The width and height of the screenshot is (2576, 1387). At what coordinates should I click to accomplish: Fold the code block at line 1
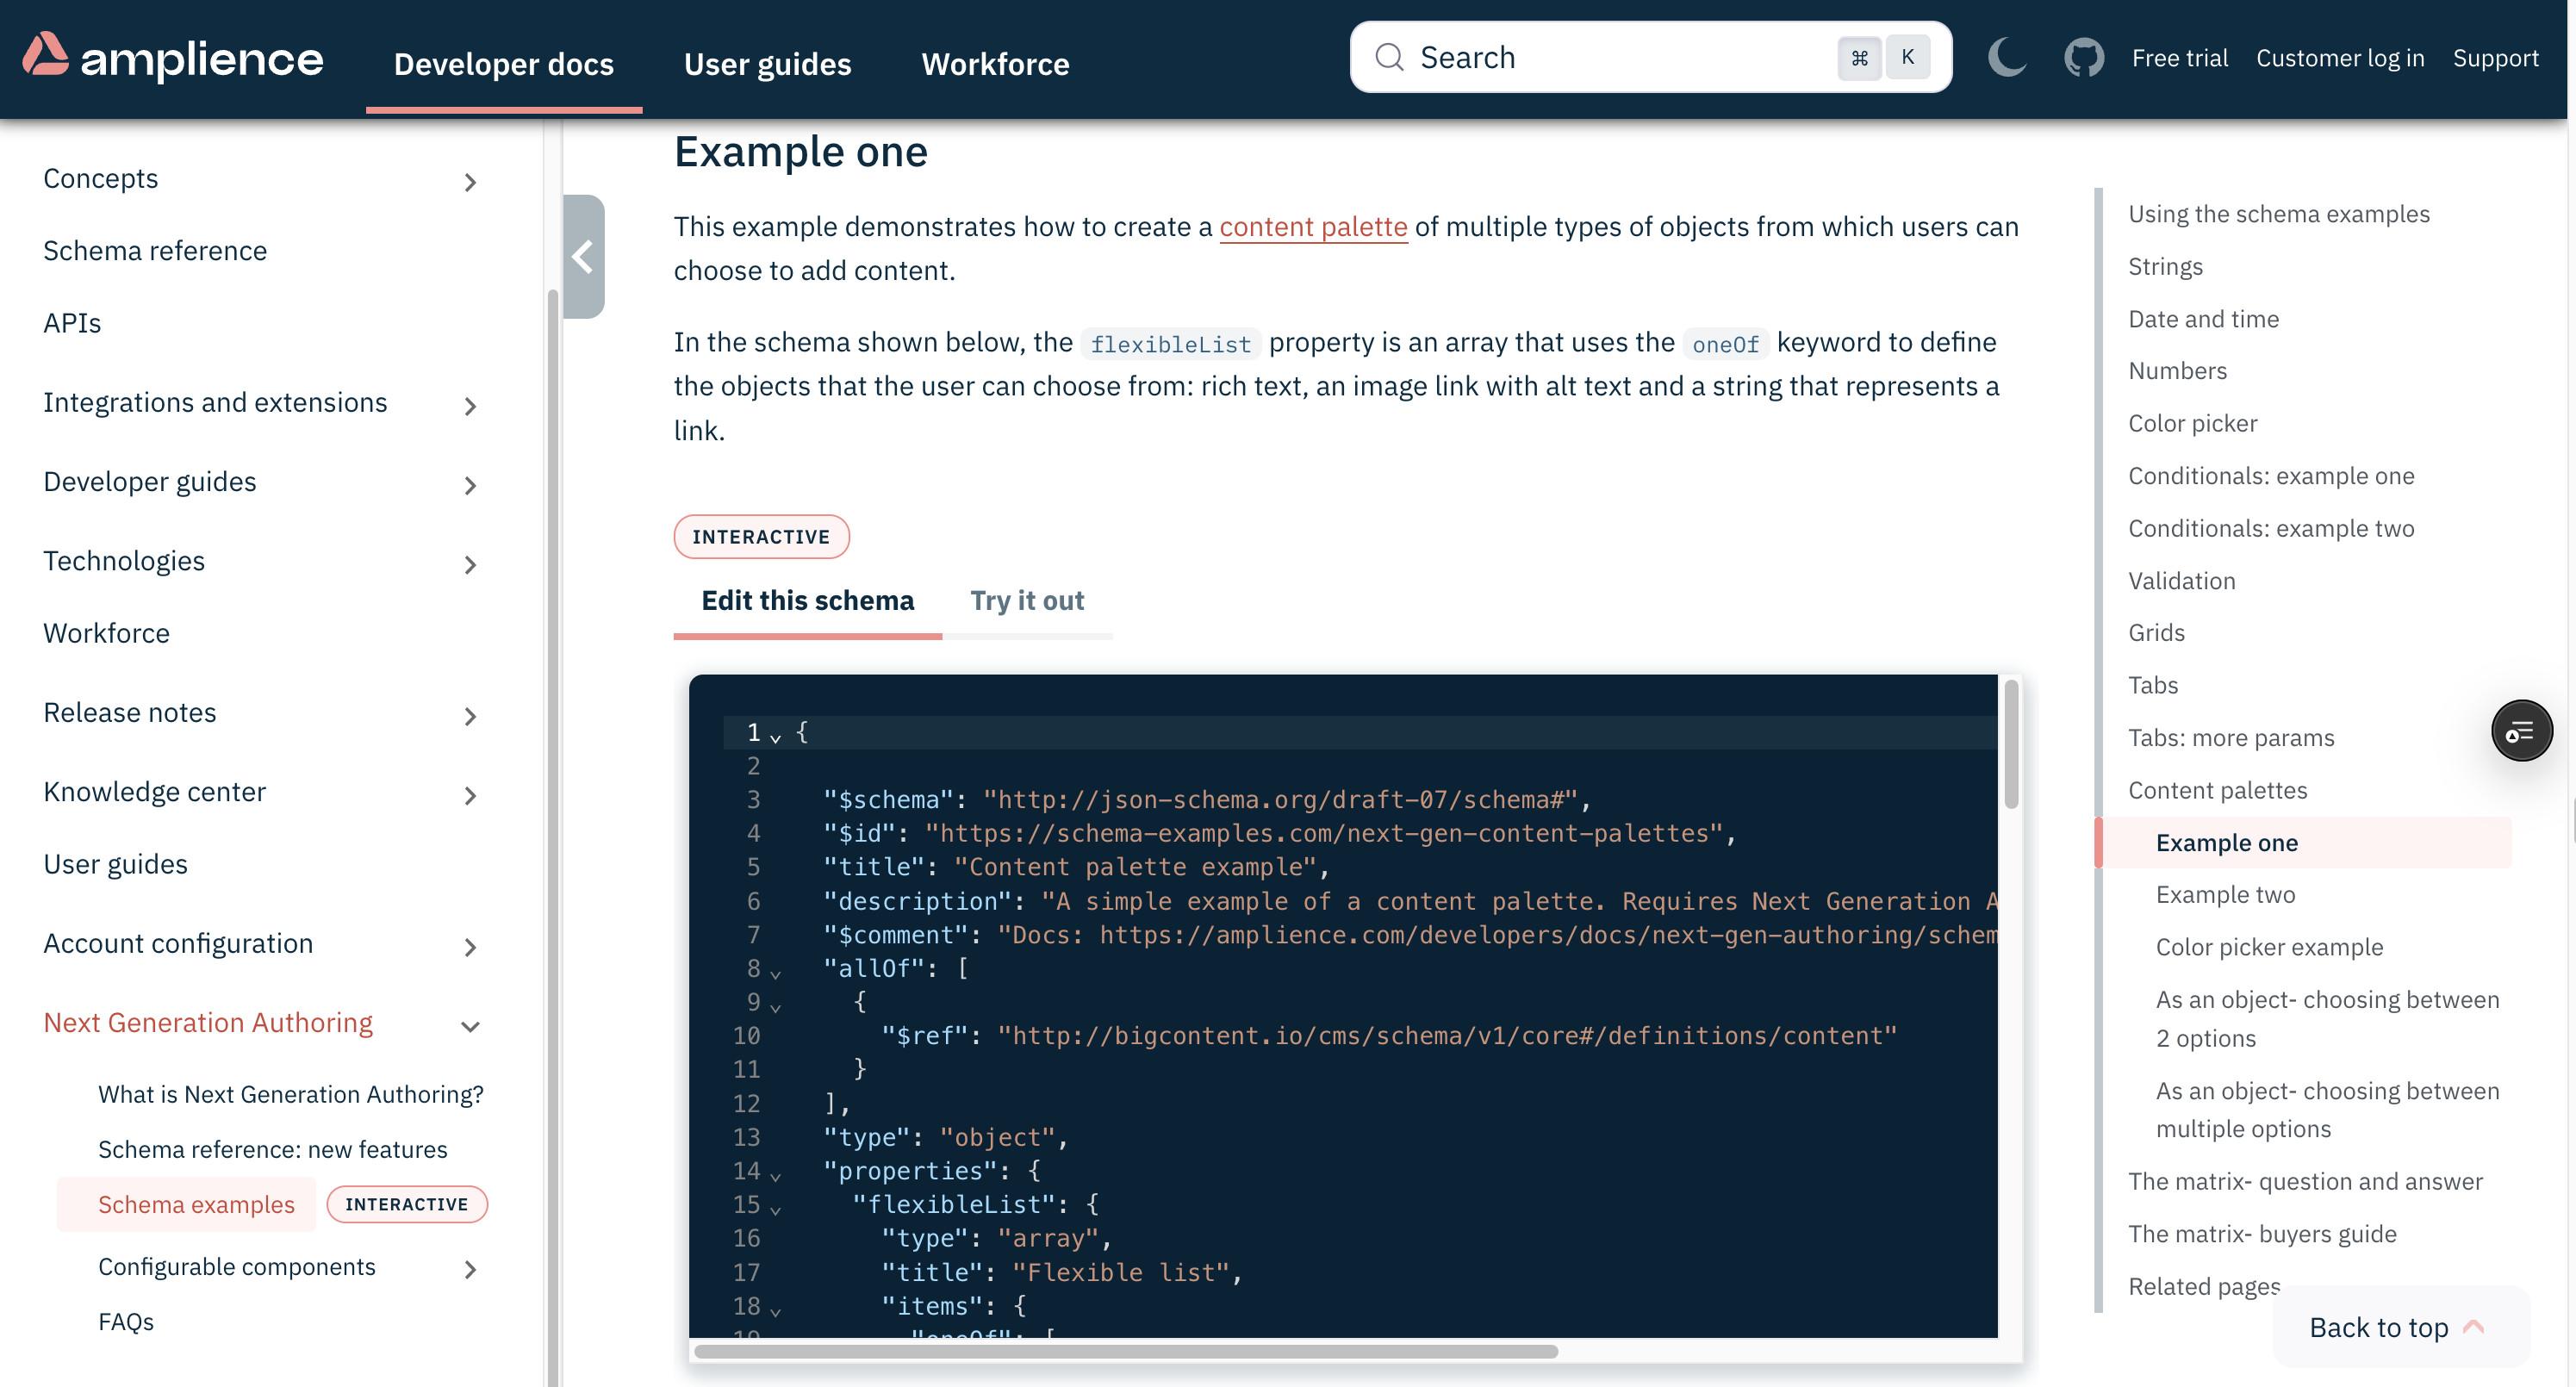776,735
